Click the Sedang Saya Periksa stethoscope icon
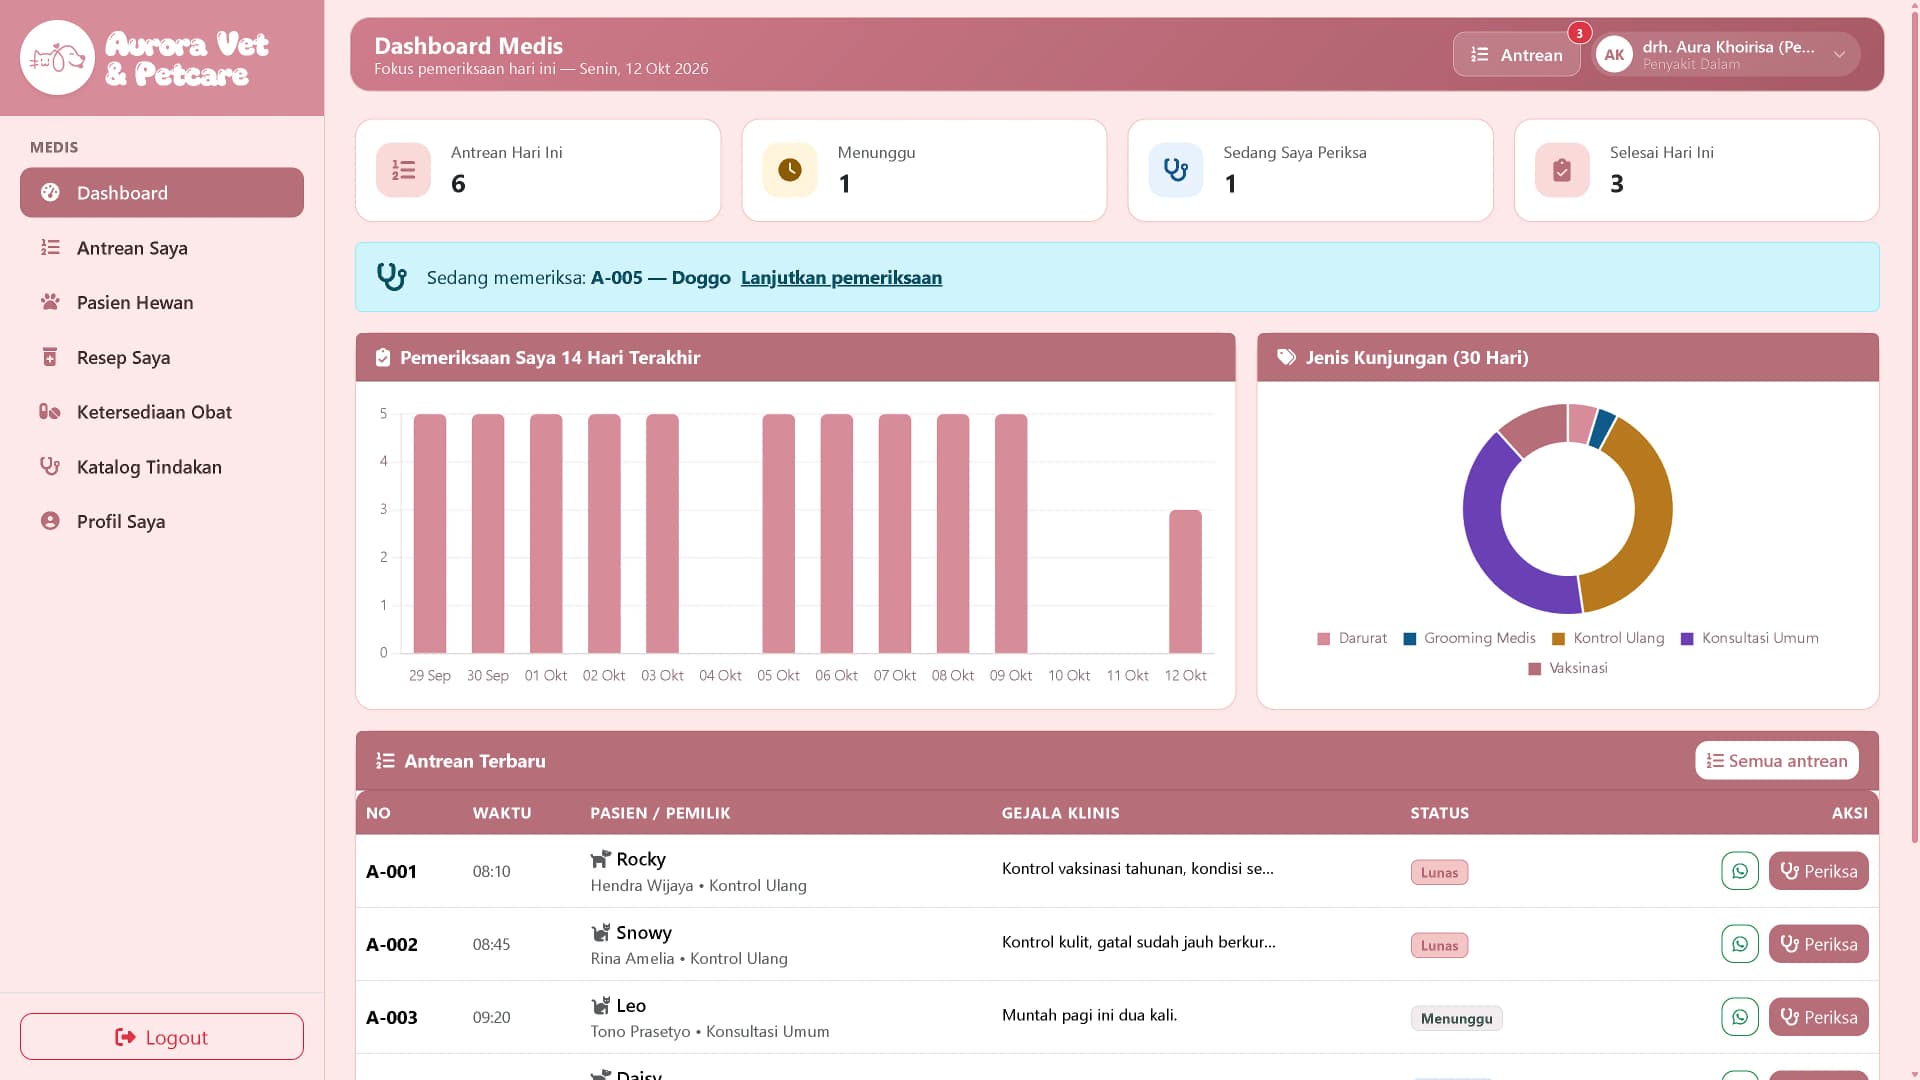 1176,170
